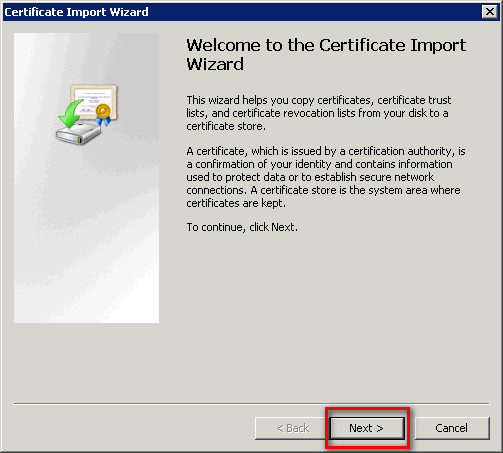Screen dimensions: 503x453
Task: Click the 'Welcome to the Certificate Import Wizard' heading
Action: (x=326, y=54)
